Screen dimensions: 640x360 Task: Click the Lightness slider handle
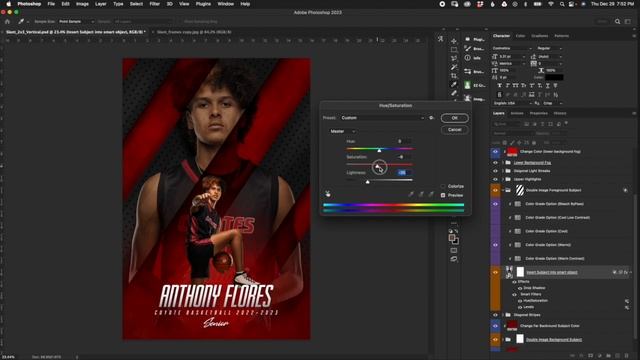coord(367,182)
